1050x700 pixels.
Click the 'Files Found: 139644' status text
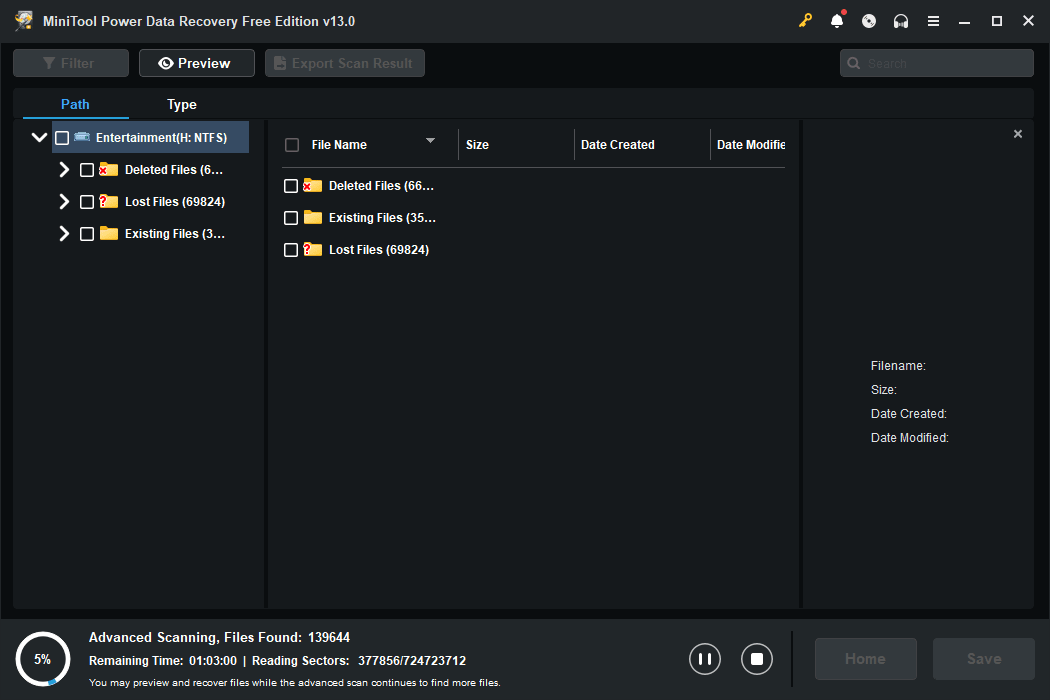pos(287,637)
